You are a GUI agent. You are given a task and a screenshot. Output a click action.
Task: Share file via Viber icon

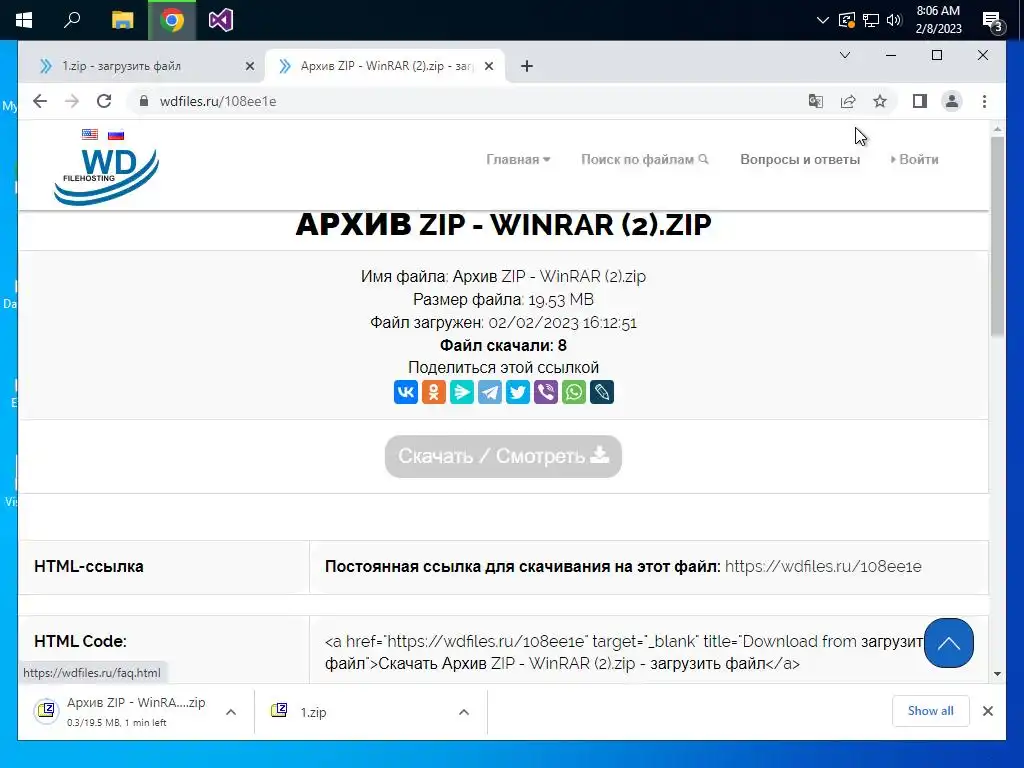point(546,392)
